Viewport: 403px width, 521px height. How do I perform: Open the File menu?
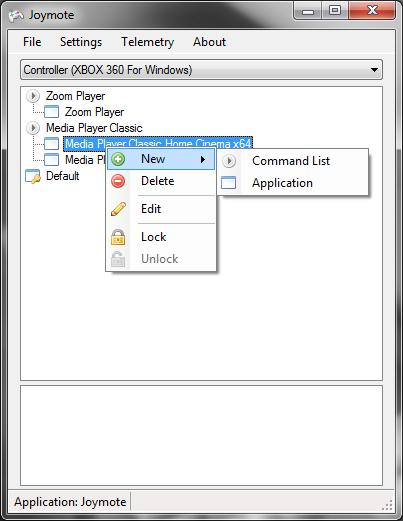click(32, 42)
